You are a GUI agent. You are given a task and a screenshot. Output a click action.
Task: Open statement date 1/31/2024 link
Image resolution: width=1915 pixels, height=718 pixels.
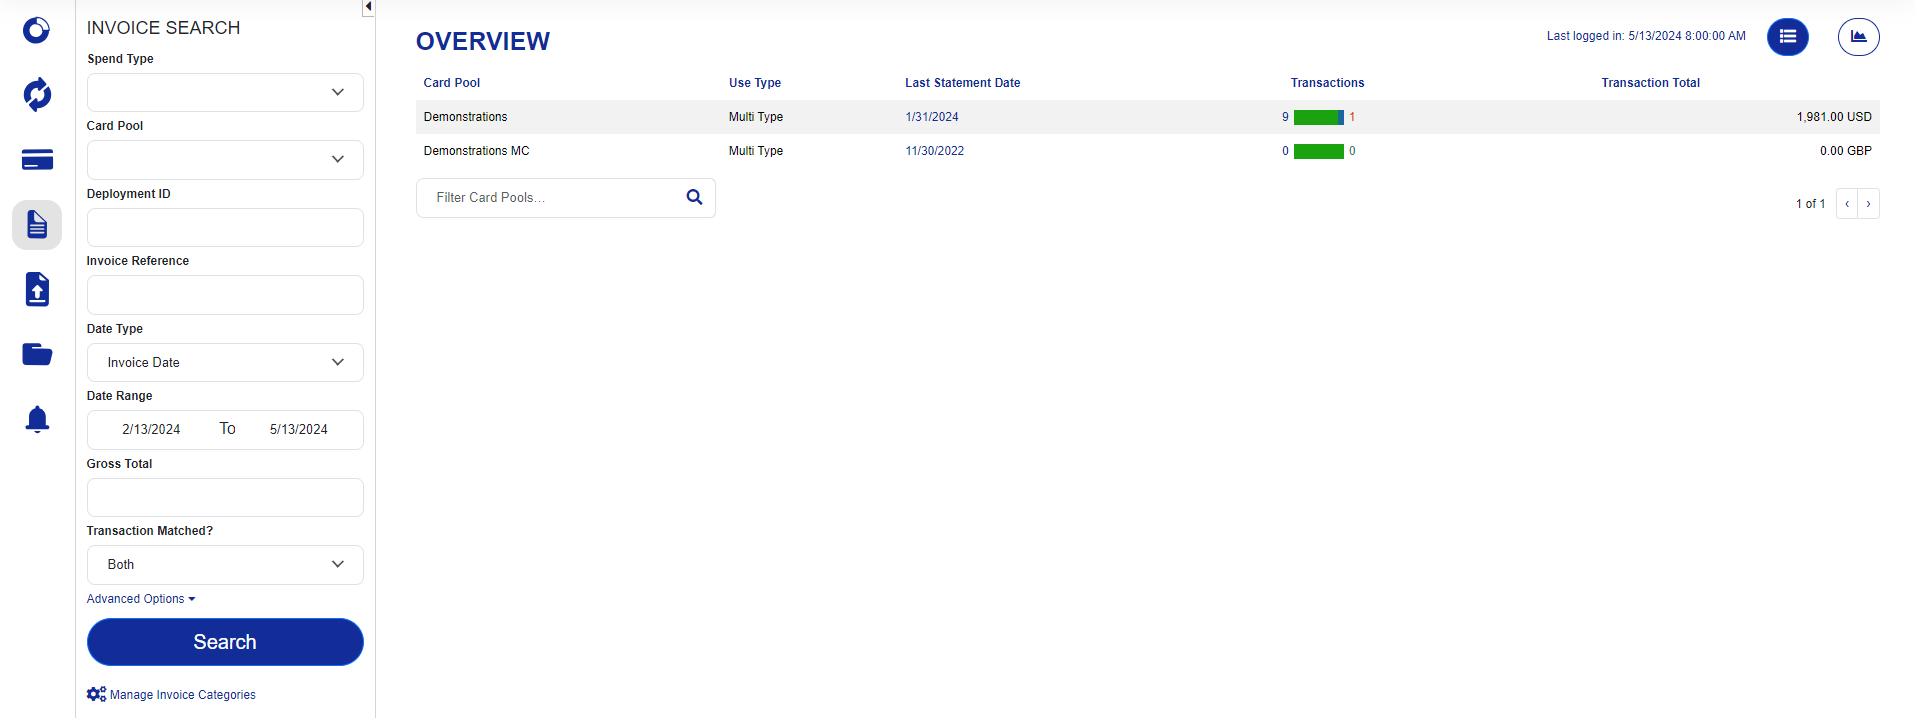coord(932,117)
